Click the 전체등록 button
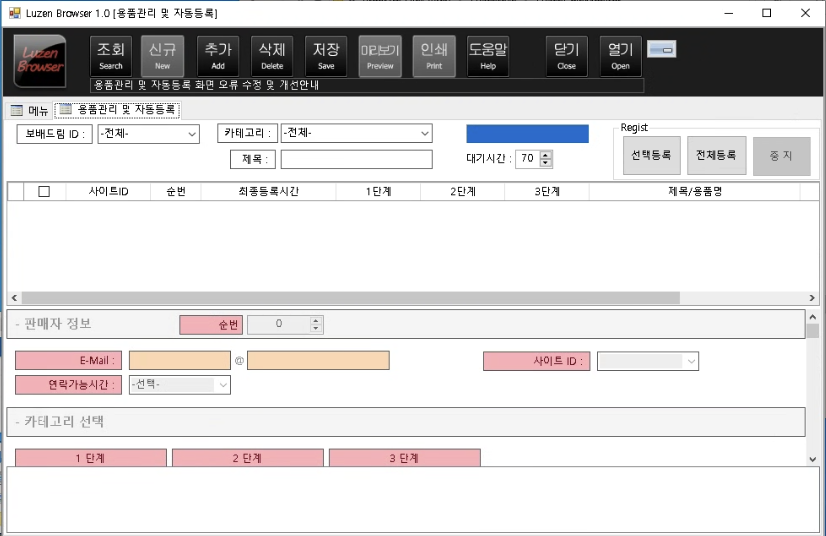Screen dimensions: 826x536 [x=716, y=156]
